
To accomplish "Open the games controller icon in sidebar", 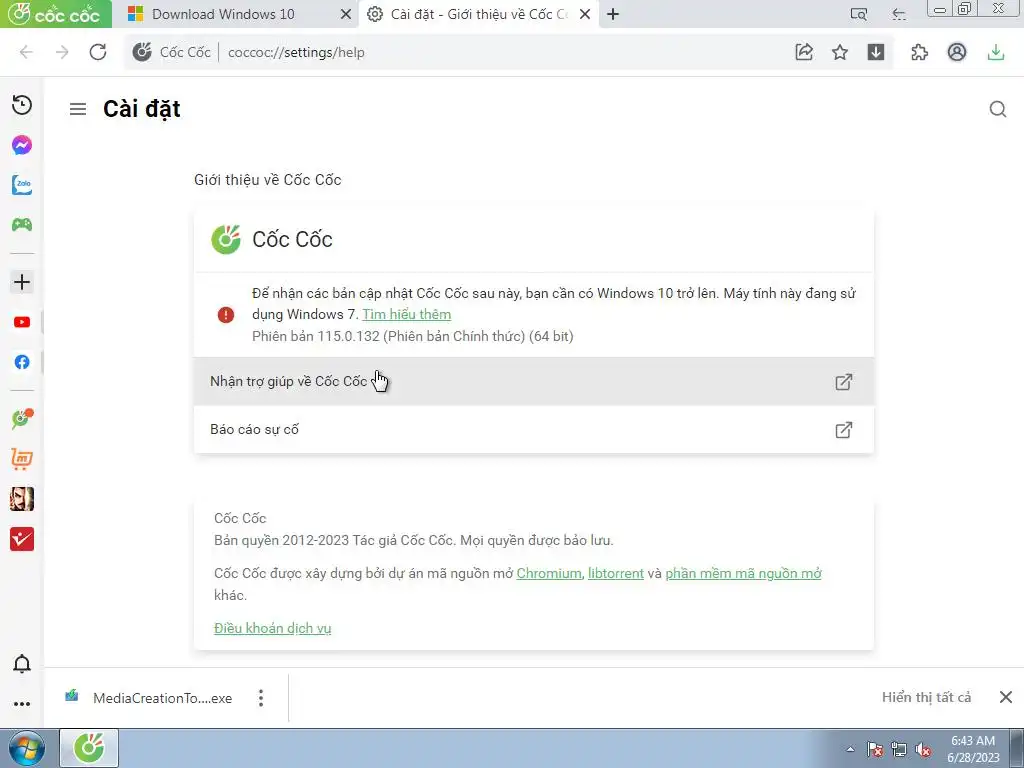I will 22,225.
